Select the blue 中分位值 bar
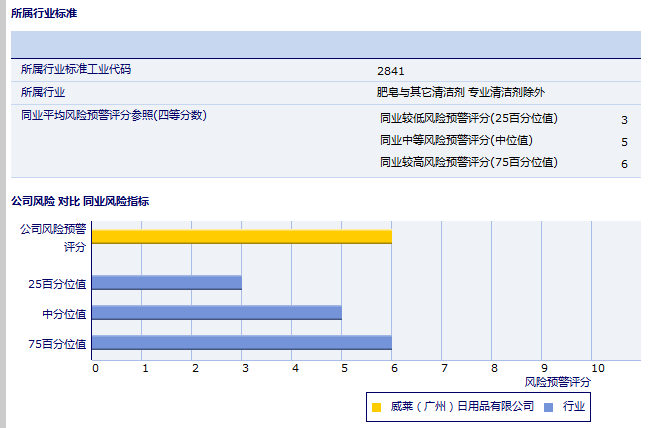 point(216,313)
